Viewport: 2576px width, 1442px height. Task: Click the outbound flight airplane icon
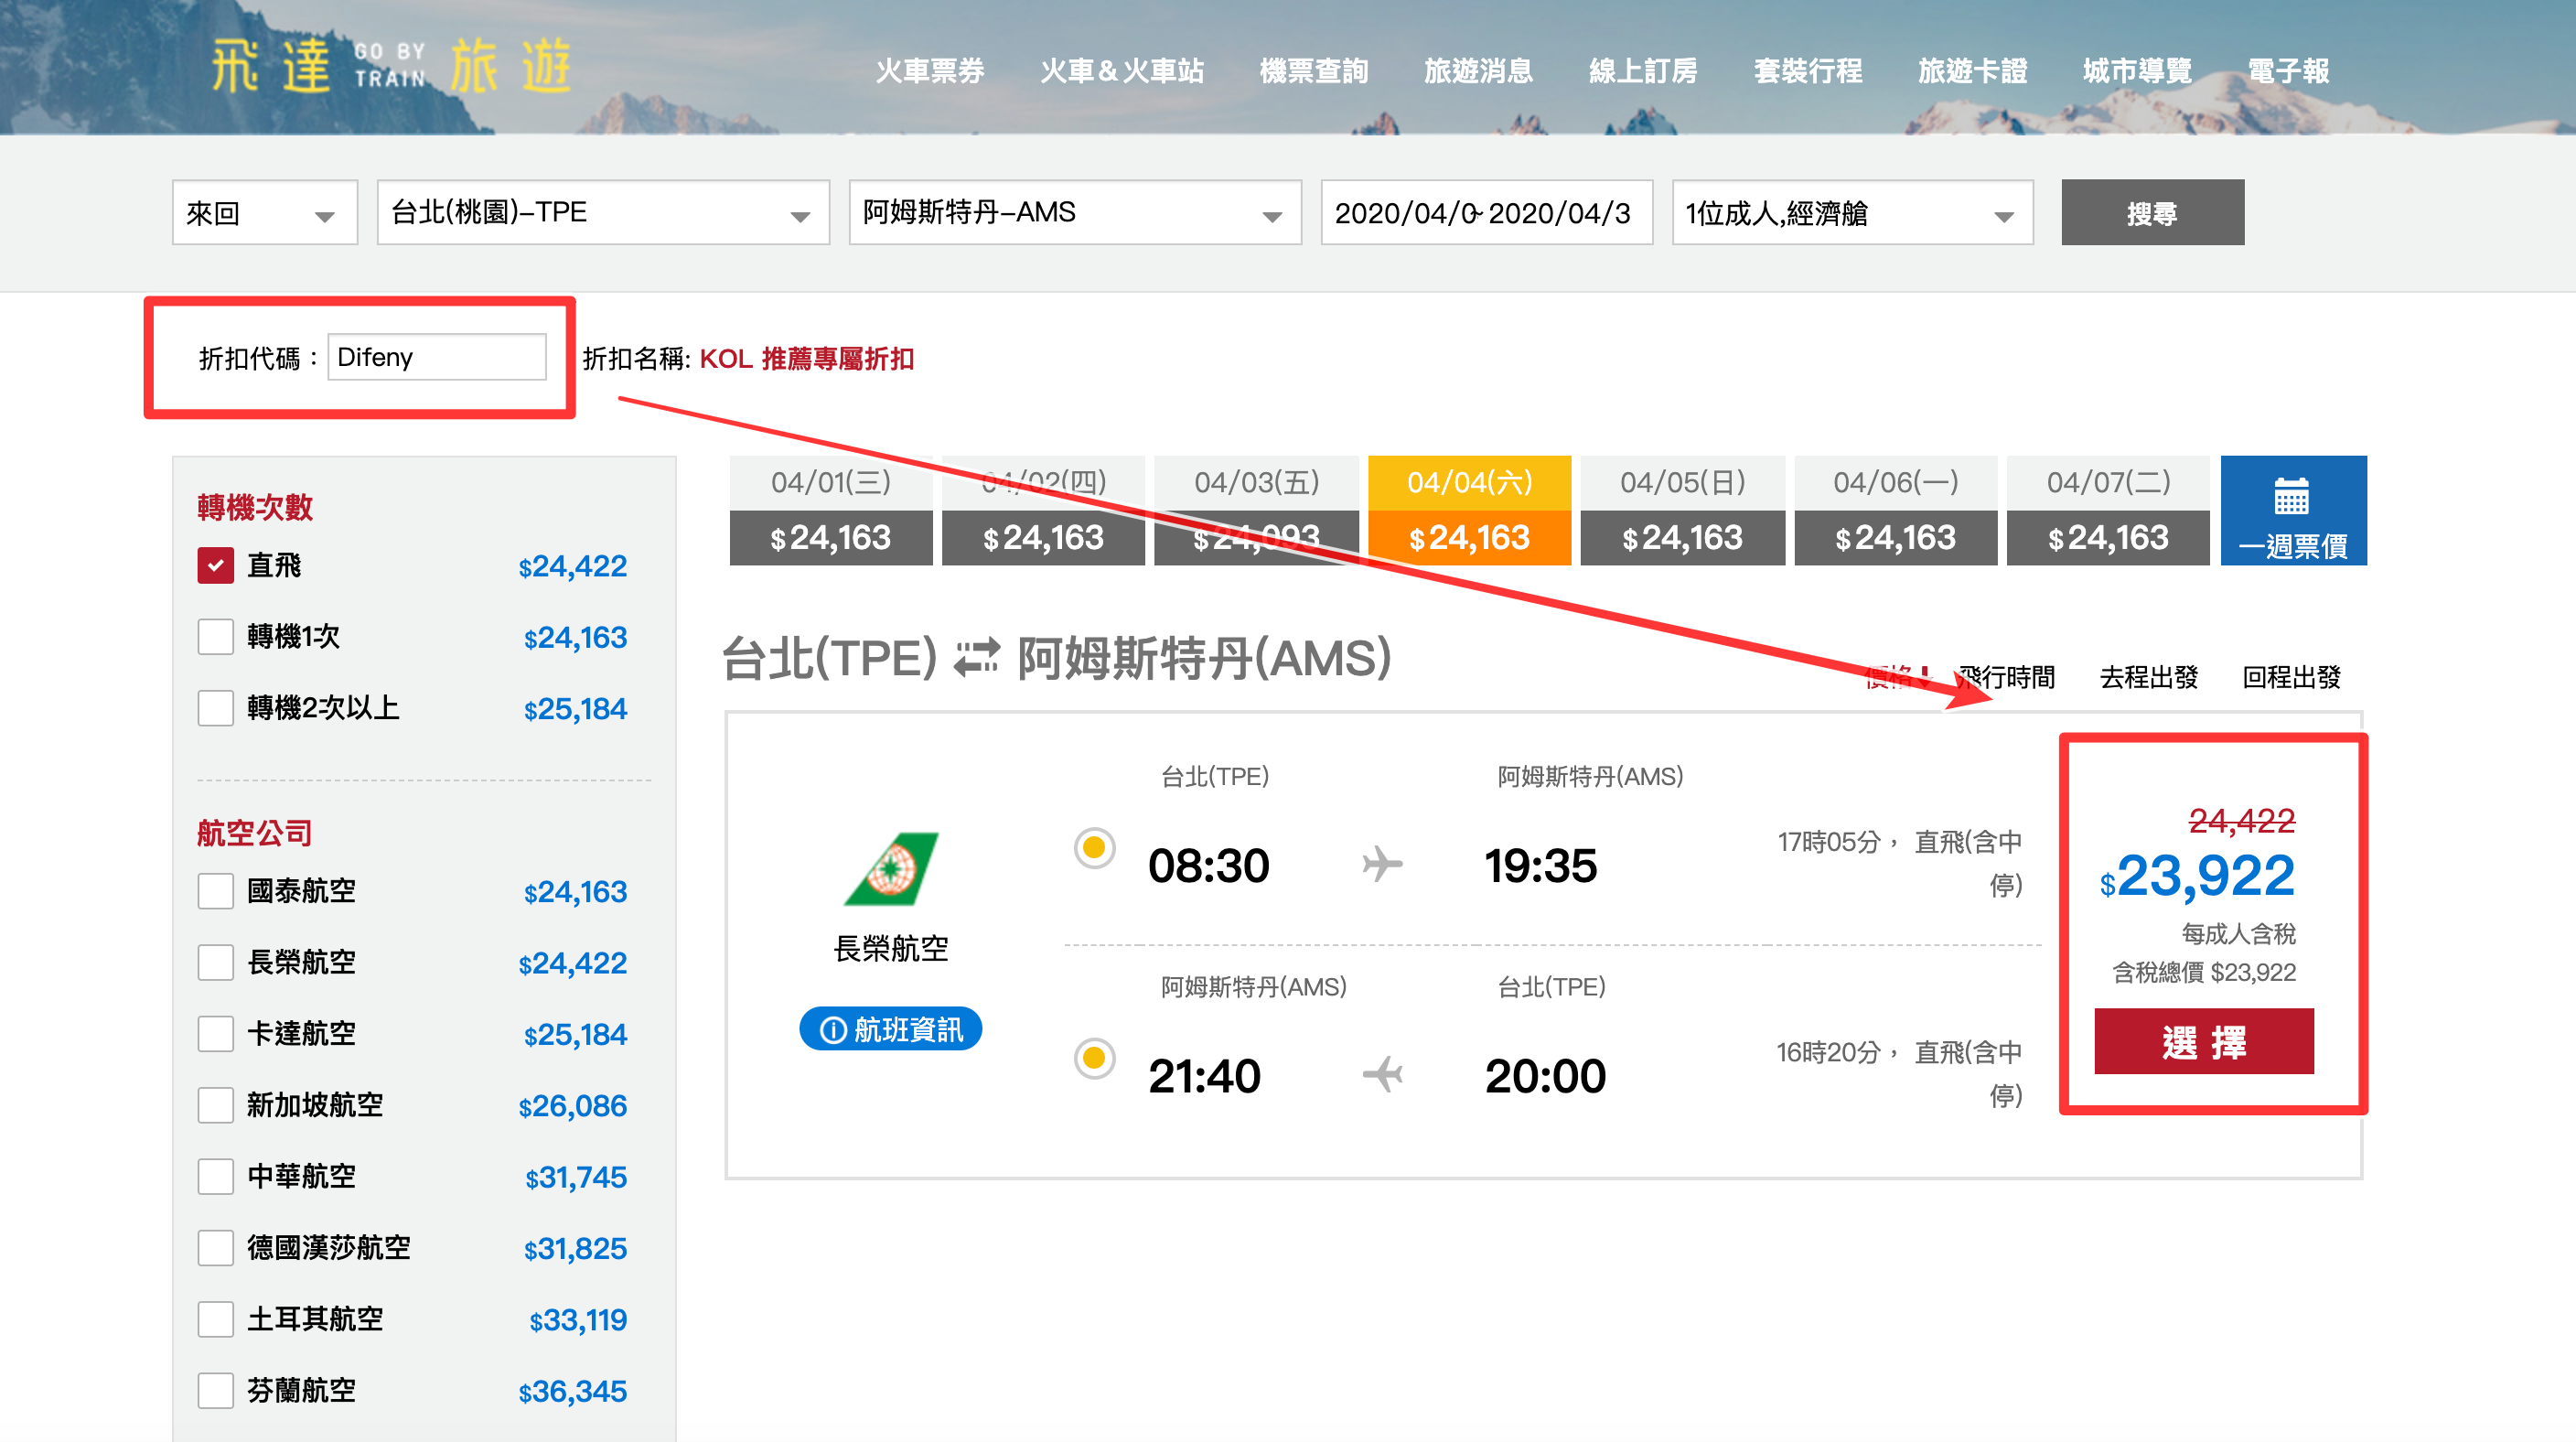point(1382,864)
